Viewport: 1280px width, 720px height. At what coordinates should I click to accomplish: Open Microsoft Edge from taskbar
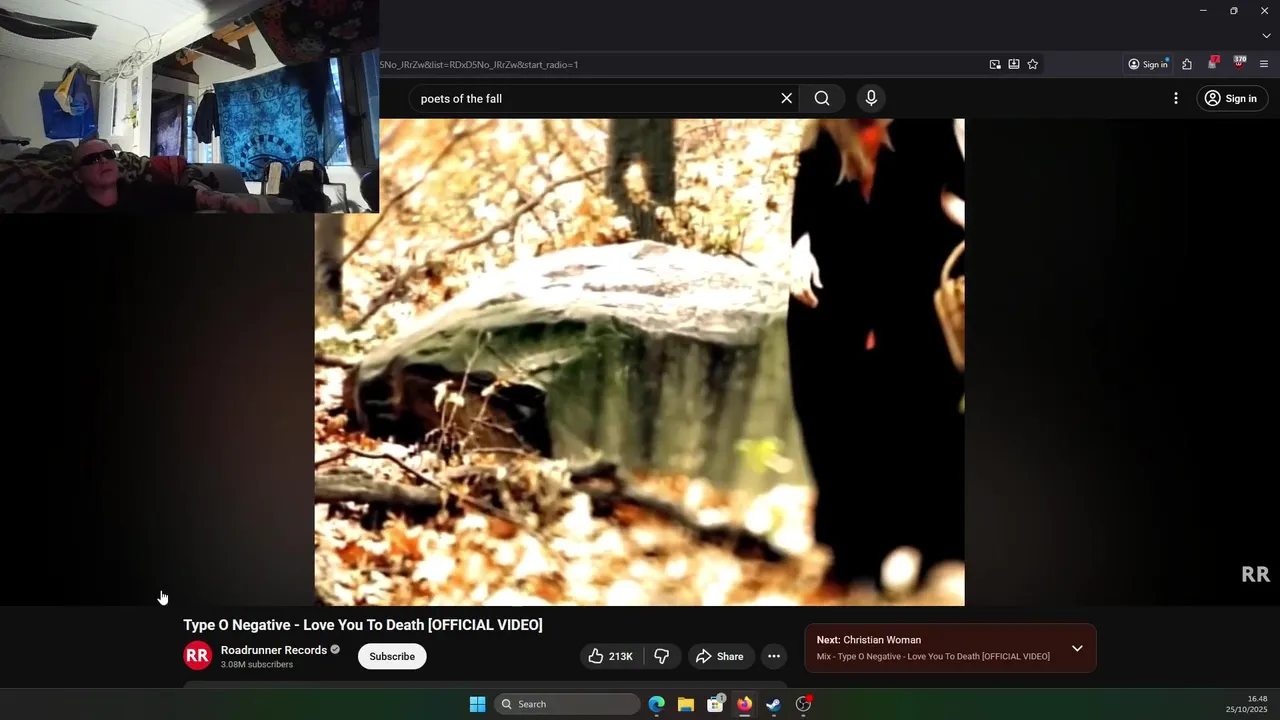pos(657,704)
